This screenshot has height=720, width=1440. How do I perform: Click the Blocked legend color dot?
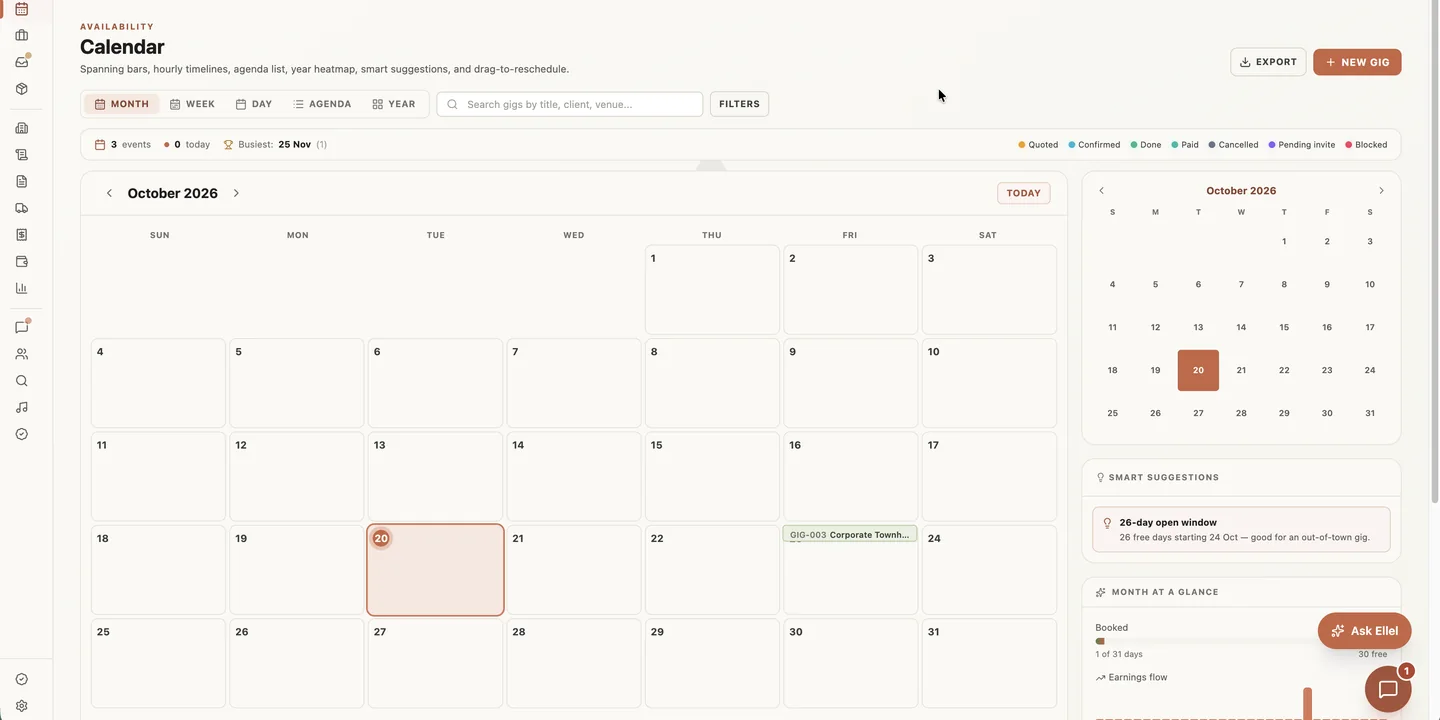click(x=1348, y=145)
